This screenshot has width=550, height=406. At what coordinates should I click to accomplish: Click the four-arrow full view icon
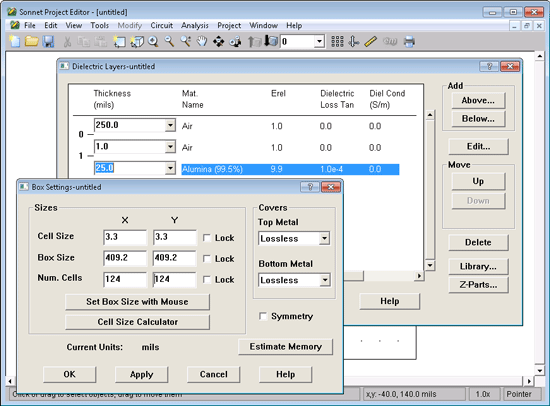coord(219,42)
